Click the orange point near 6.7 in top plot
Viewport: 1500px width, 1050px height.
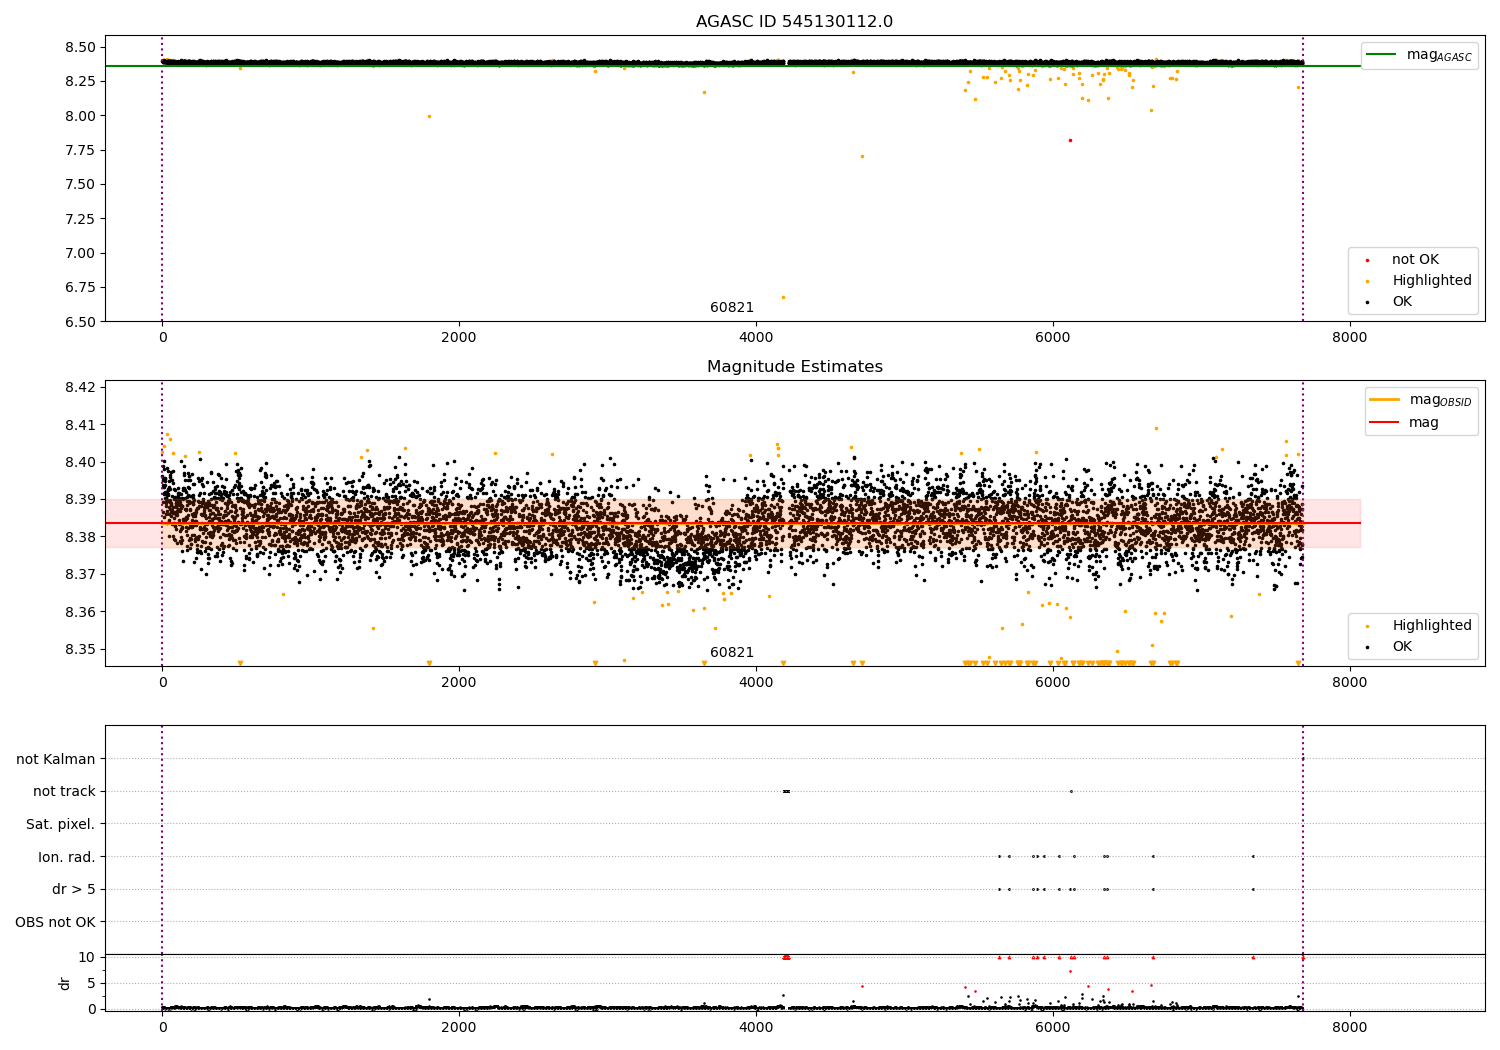[783, 297]
